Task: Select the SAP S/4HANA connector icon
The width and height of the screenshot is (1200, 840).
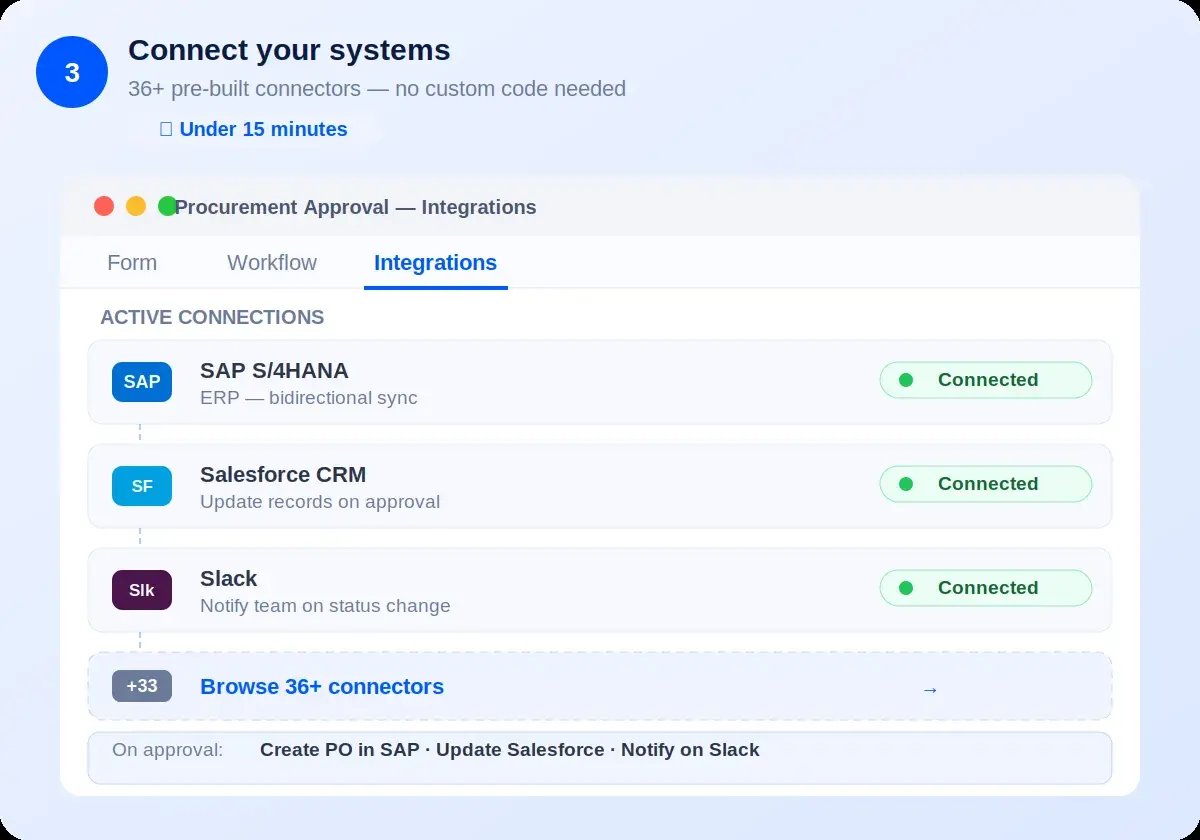Action: [x=141, y=382]
